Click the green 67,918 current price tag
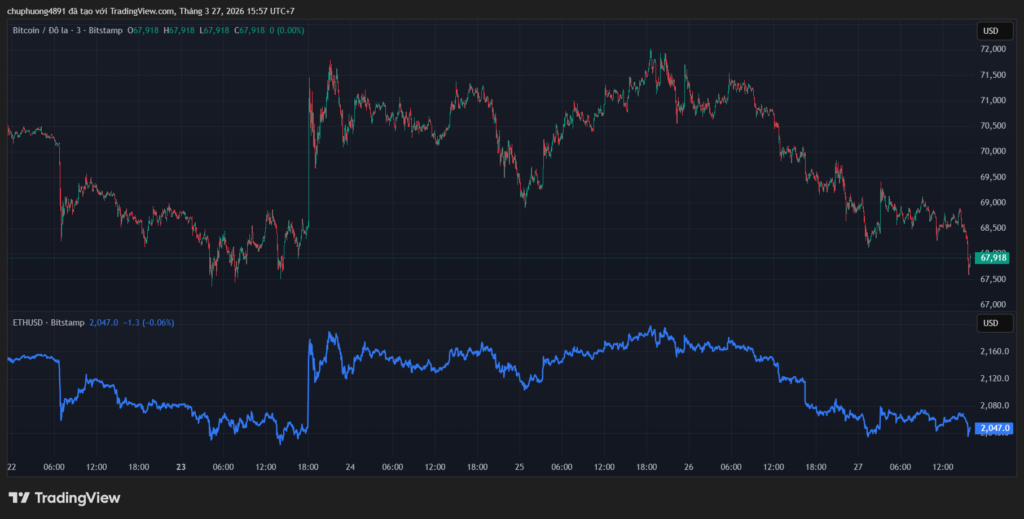The image size is (1024, 519). pos(994,258)
